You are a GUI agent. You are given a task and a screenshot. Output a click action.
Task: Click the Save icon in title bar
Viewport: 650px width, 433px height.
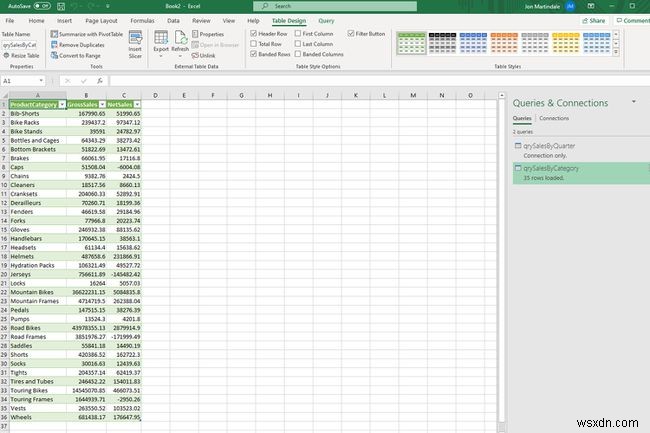(x=61, y=6)
